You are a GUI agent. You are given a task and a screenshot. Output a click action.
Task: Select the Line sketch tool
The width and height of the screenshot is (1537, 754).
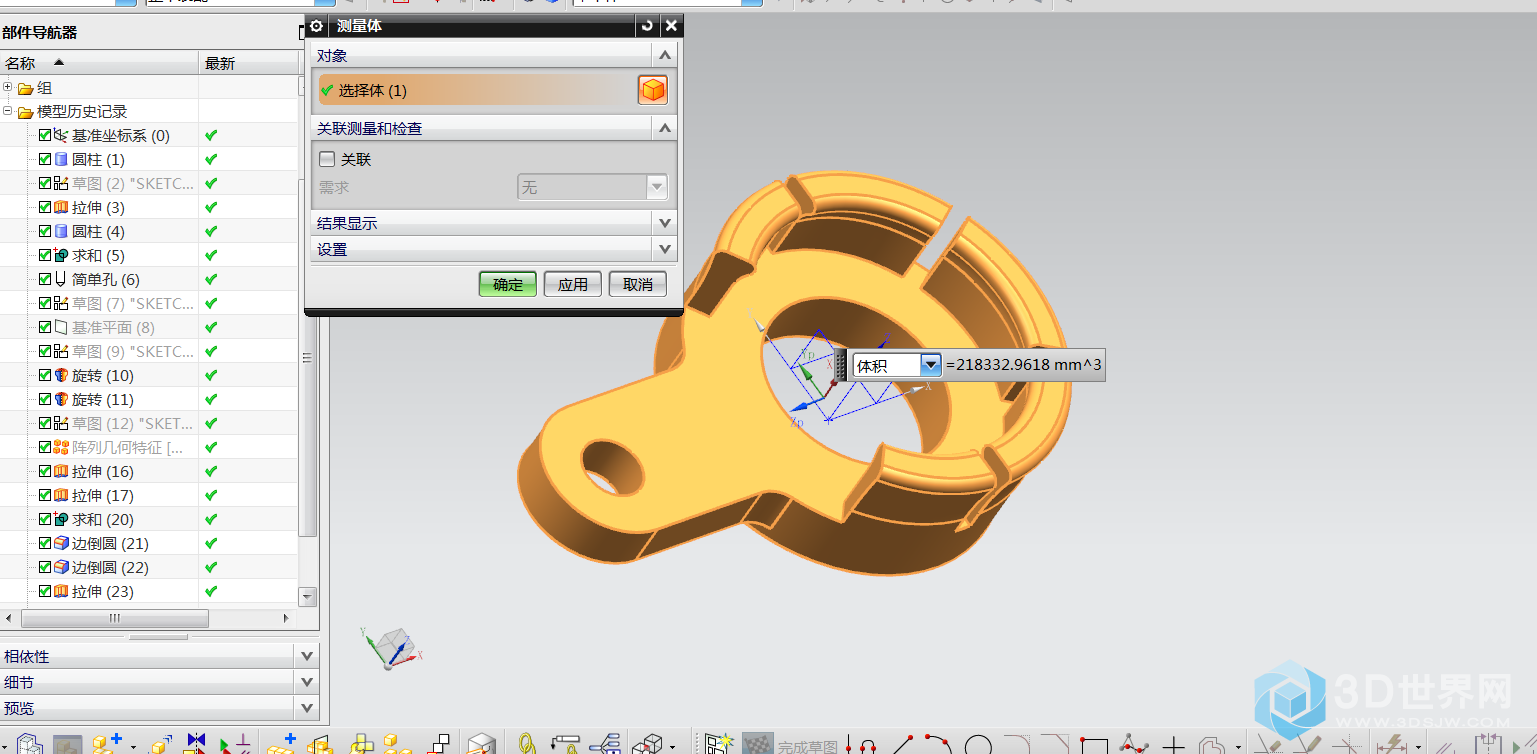tap(902, 745)
